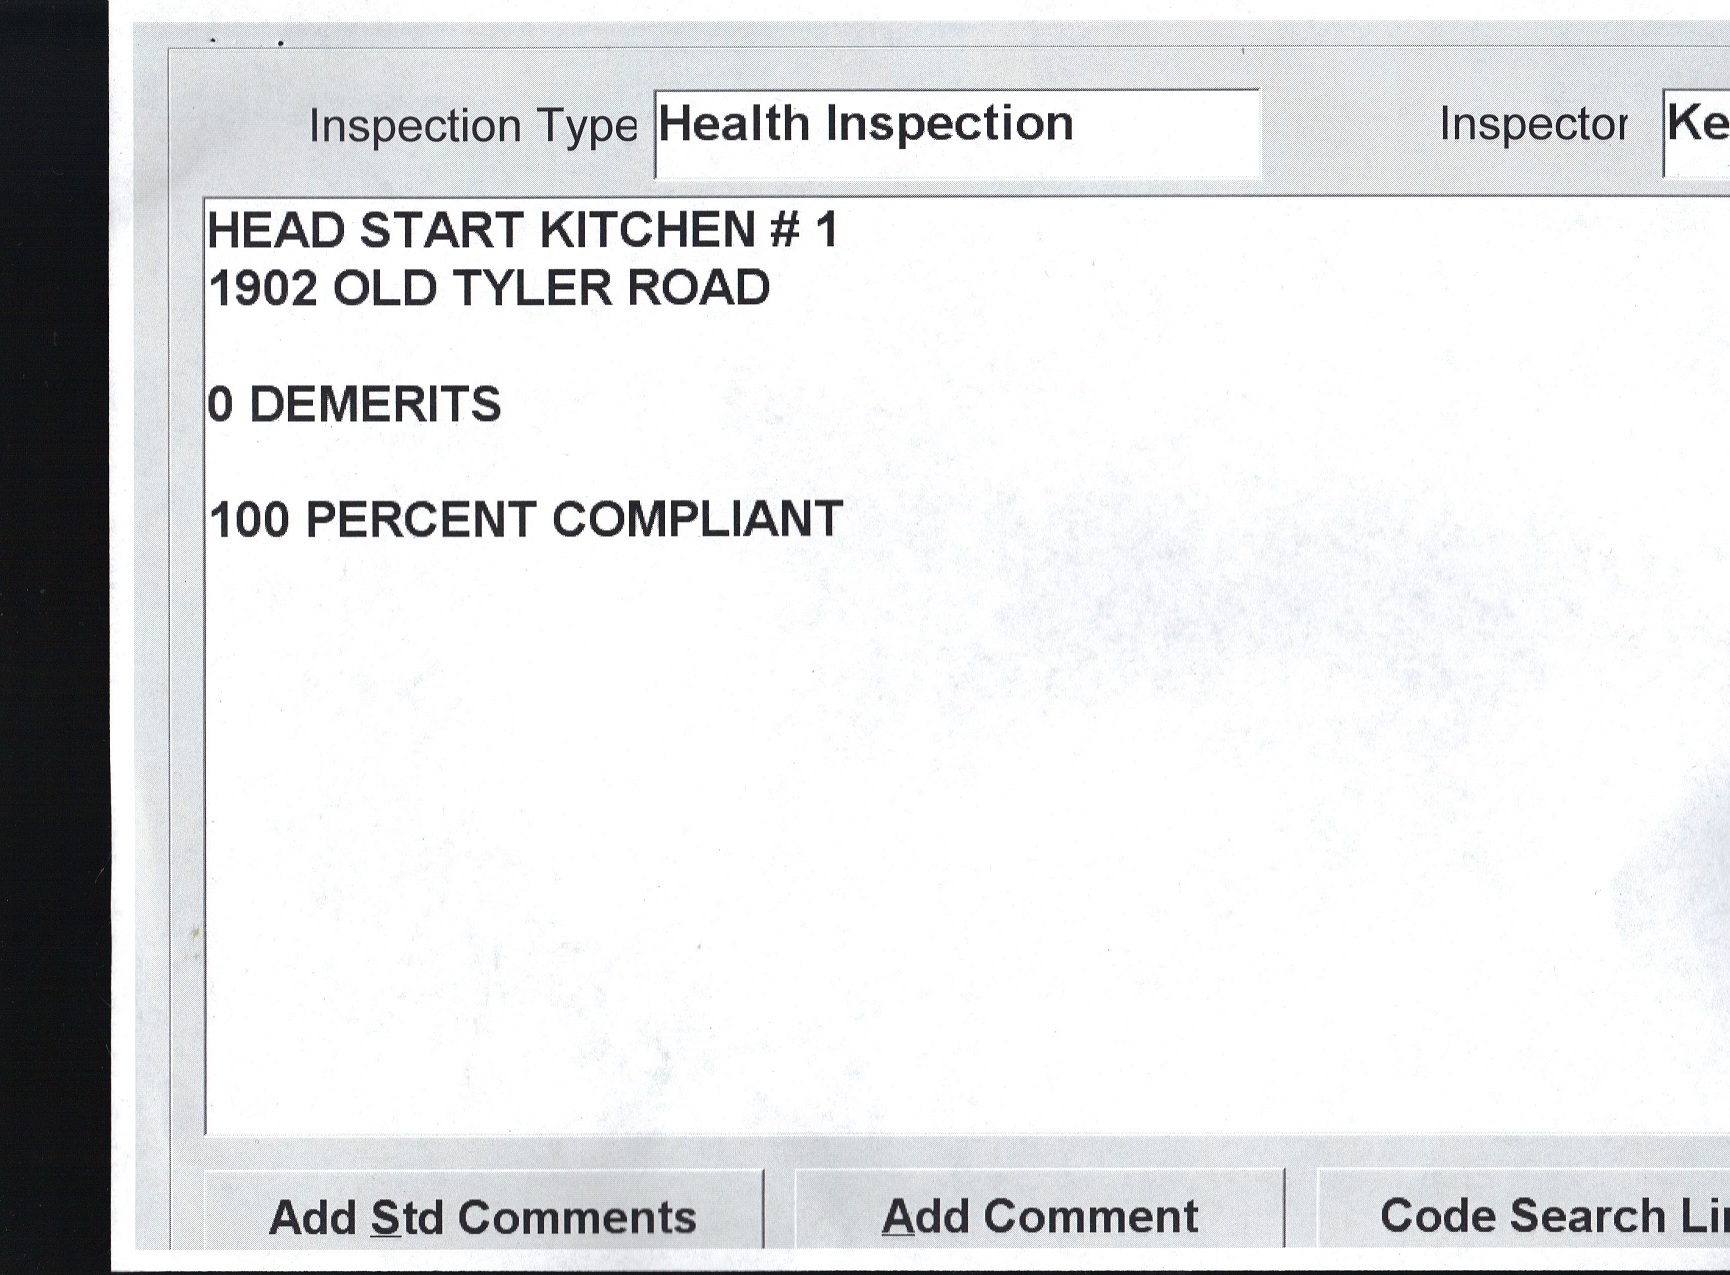The height and width of the screenshot is (1275, 1730).
Task: Click the Inspection Type label
Action: tap(473, 127)
